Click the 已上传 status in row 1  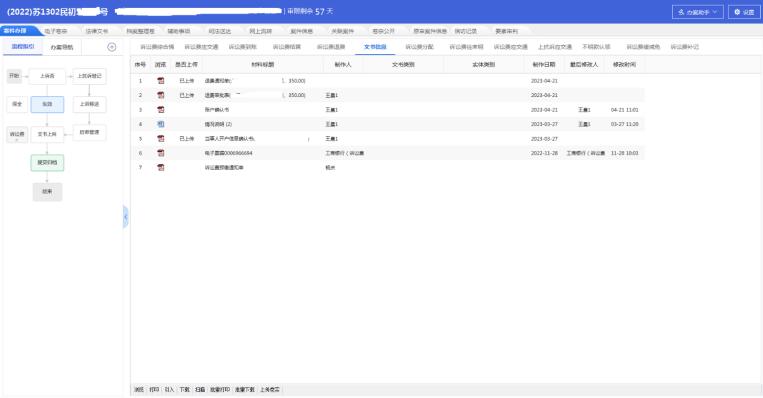pyautogui.click(x=187, y=81)
